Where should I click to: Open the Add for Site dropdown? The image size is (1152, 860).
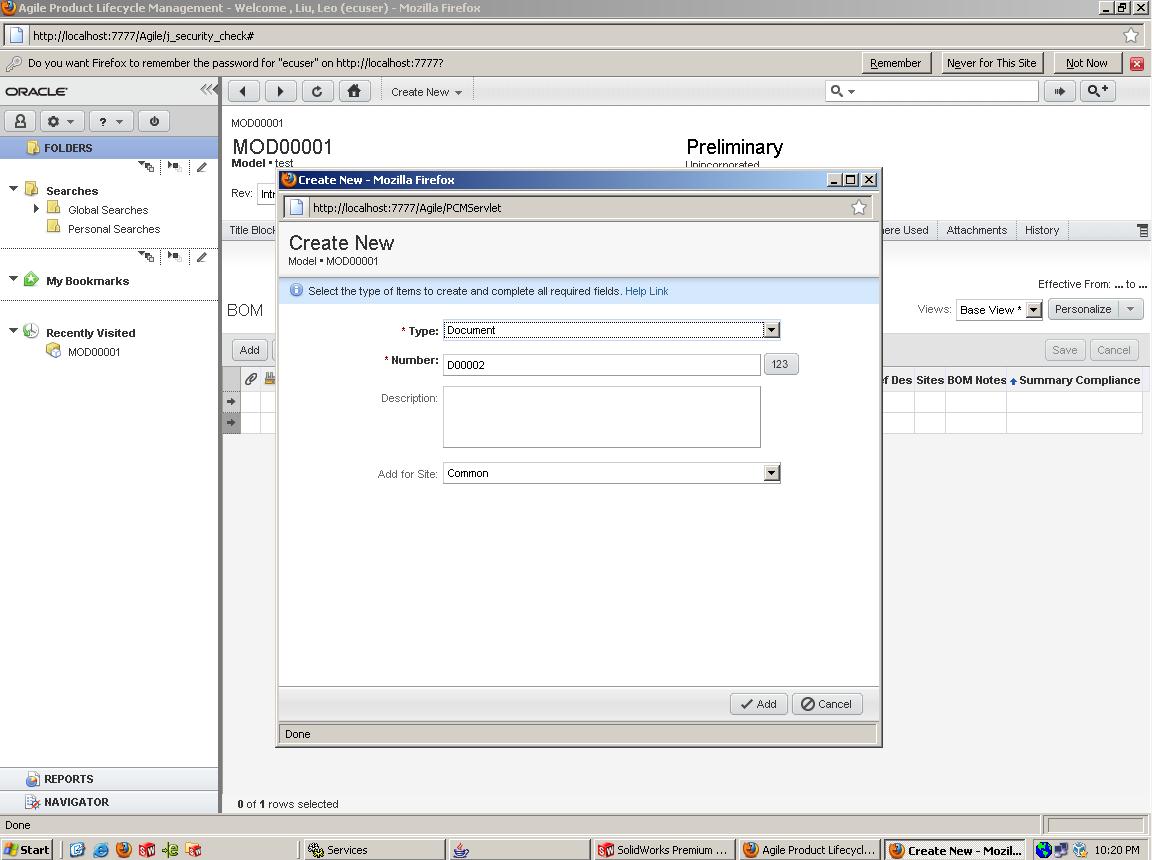611,474
